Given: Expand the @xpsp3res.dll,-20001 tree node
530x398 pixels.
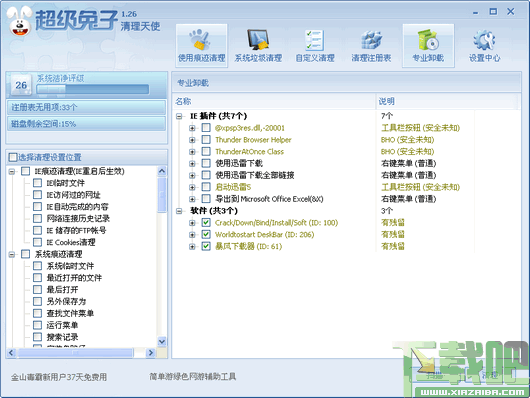Looking at the screenshot, I should [192, 128].
